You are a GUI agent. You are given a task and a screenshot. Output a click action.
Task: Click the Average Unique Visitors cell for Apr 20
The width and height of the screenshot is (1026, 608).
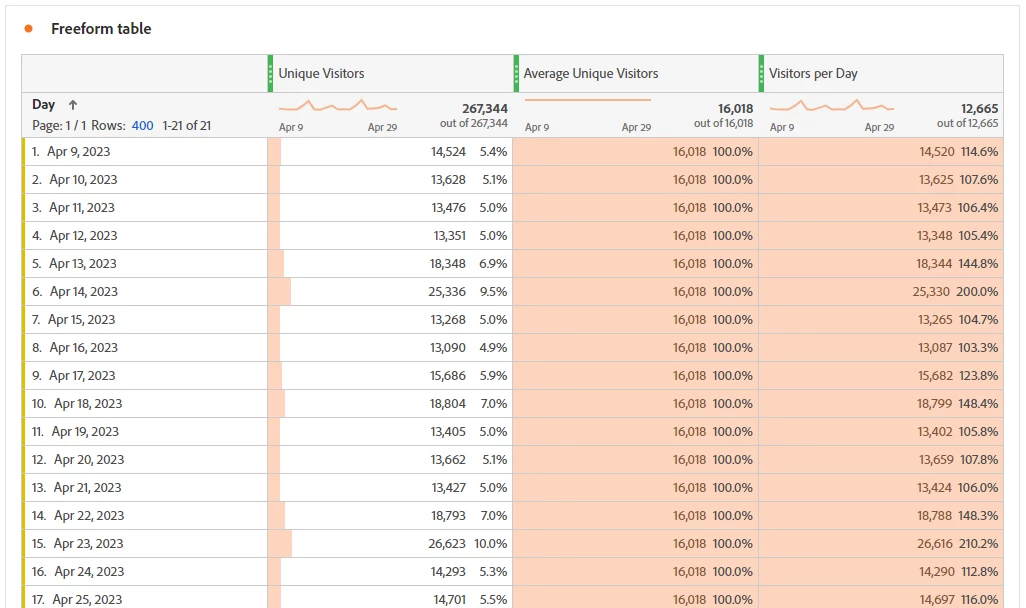[636, 459]
